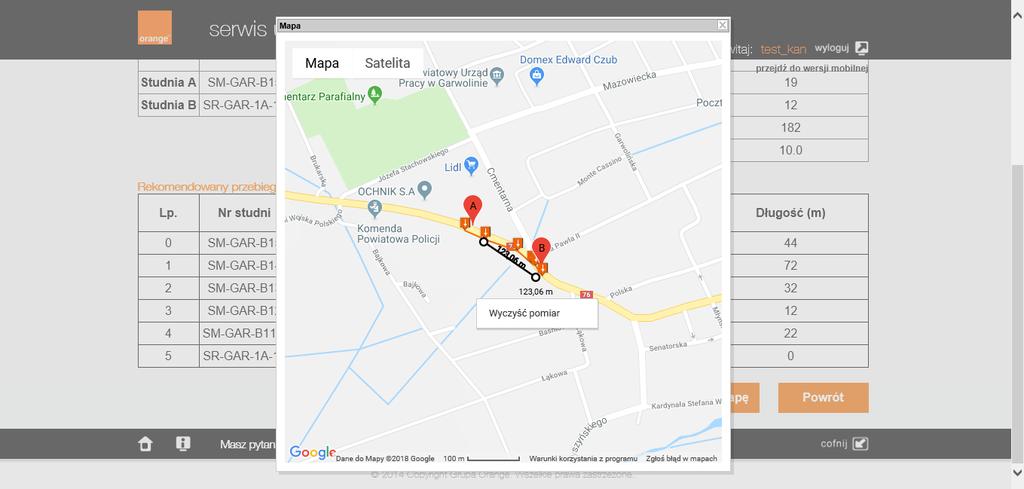1024x489 pixels.
Task: Click the Studnia A row header
Action: point(168,82)
